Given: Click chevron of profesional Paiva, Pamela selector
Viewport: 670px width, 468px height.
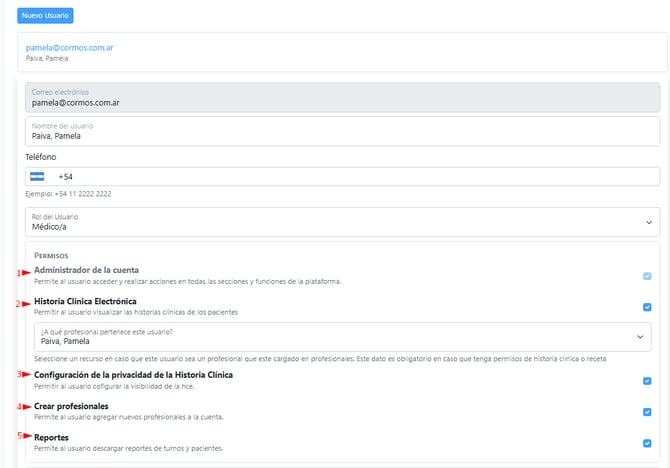Looking at the screenshot, I should (640, 337).
